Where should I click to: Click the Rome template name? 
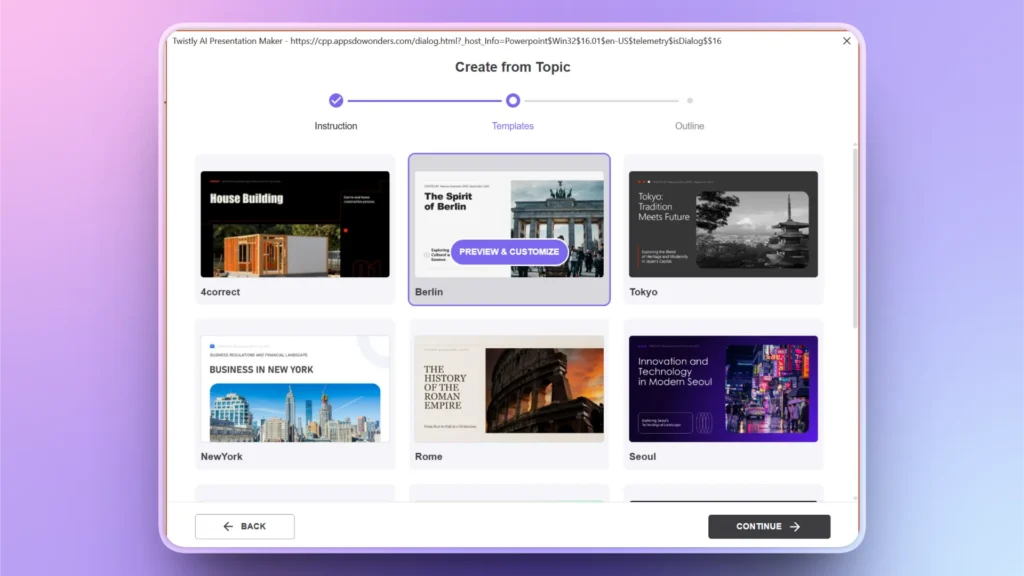tap(428, 456)
